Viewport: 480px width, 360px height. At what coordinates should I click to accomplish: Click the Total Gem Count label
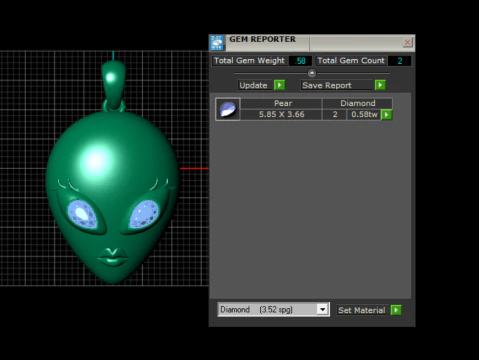click(351, 61)
